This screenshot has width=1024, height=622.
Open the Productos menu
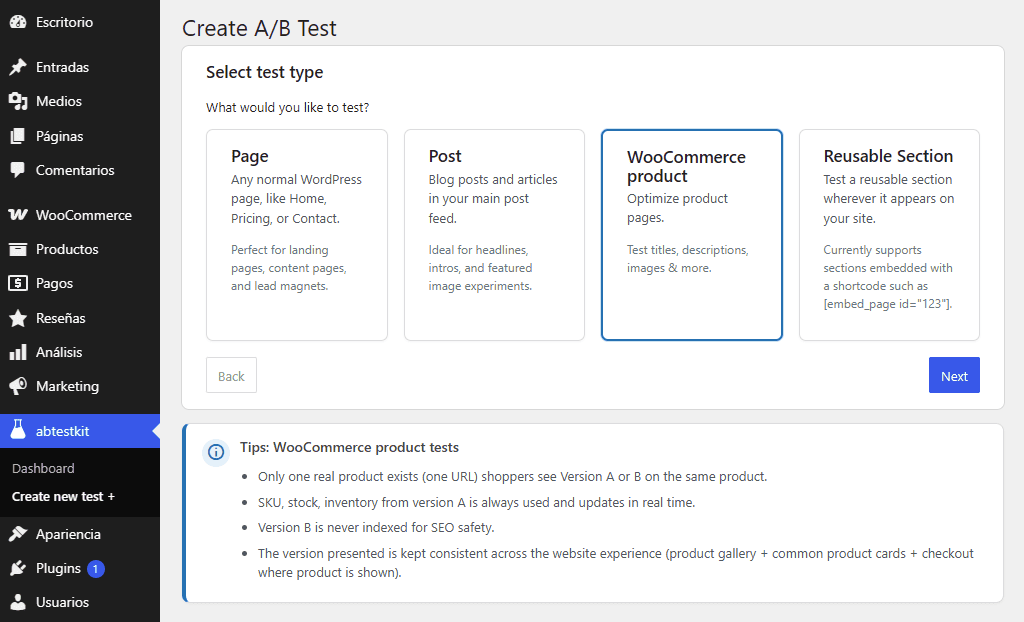tap(80, 249)
